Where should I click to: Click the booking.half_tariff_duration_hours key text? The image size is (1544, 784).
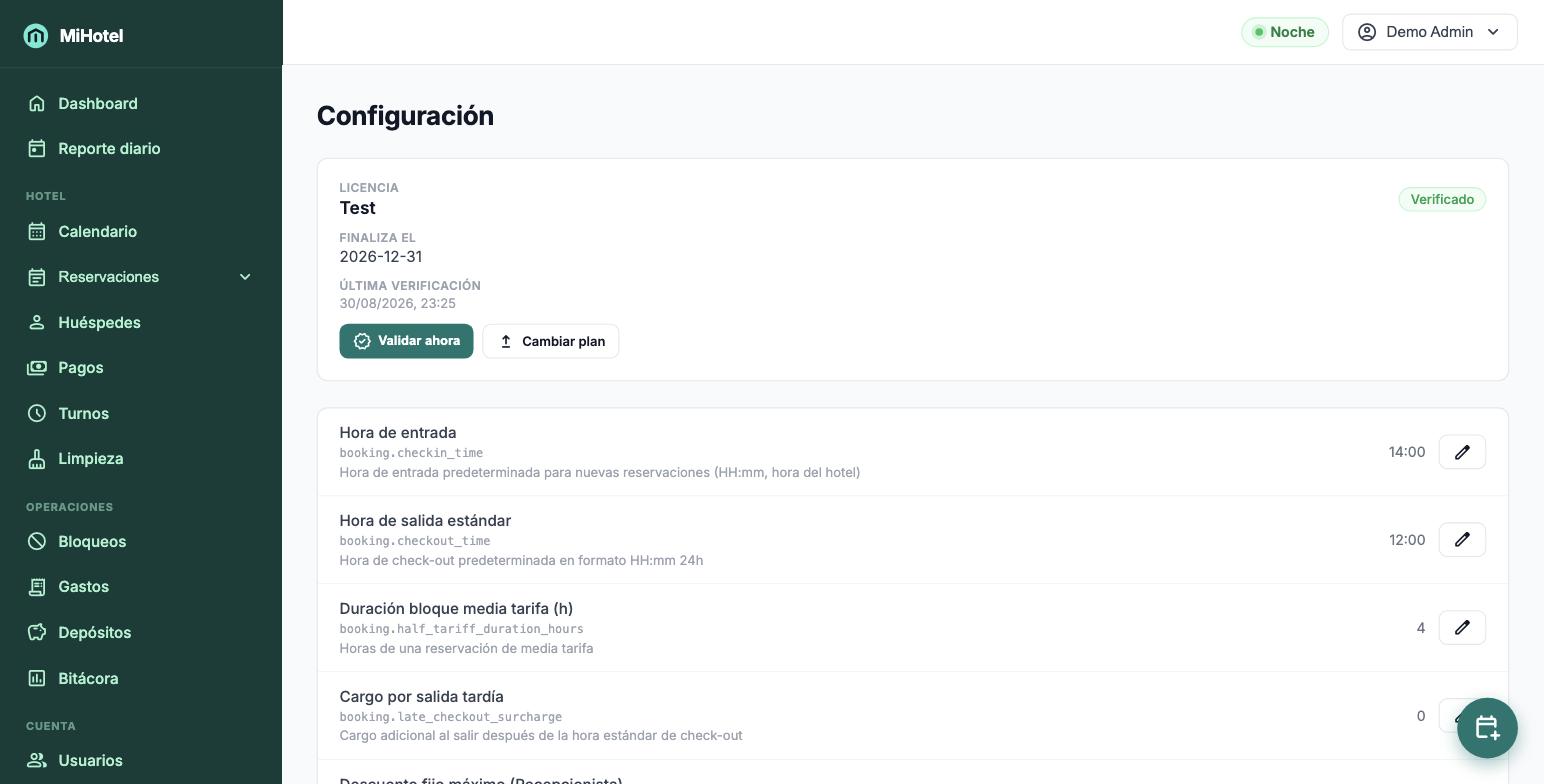461,629
